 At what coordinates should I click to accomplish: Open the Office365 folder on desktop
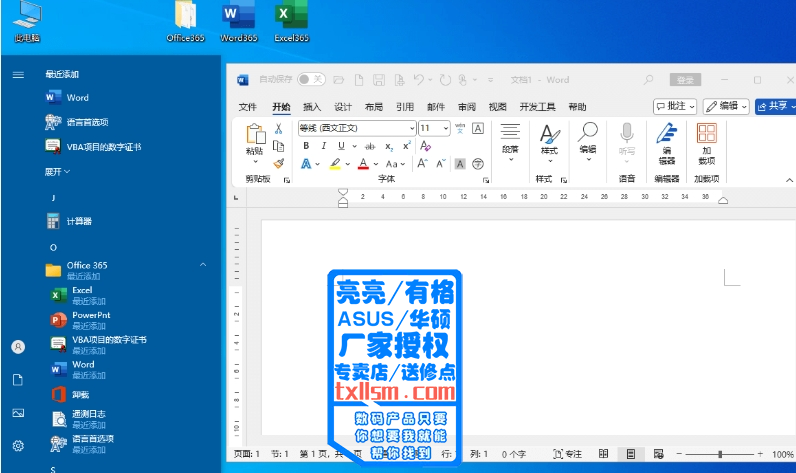coord(185,21)
